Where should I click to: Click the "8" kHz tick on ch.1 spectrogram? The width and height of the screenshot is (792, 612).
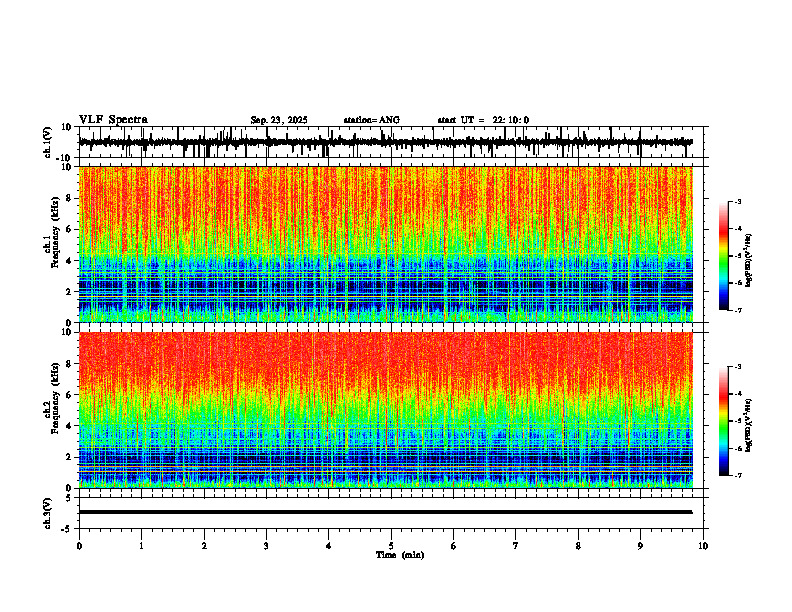(69, 198)
